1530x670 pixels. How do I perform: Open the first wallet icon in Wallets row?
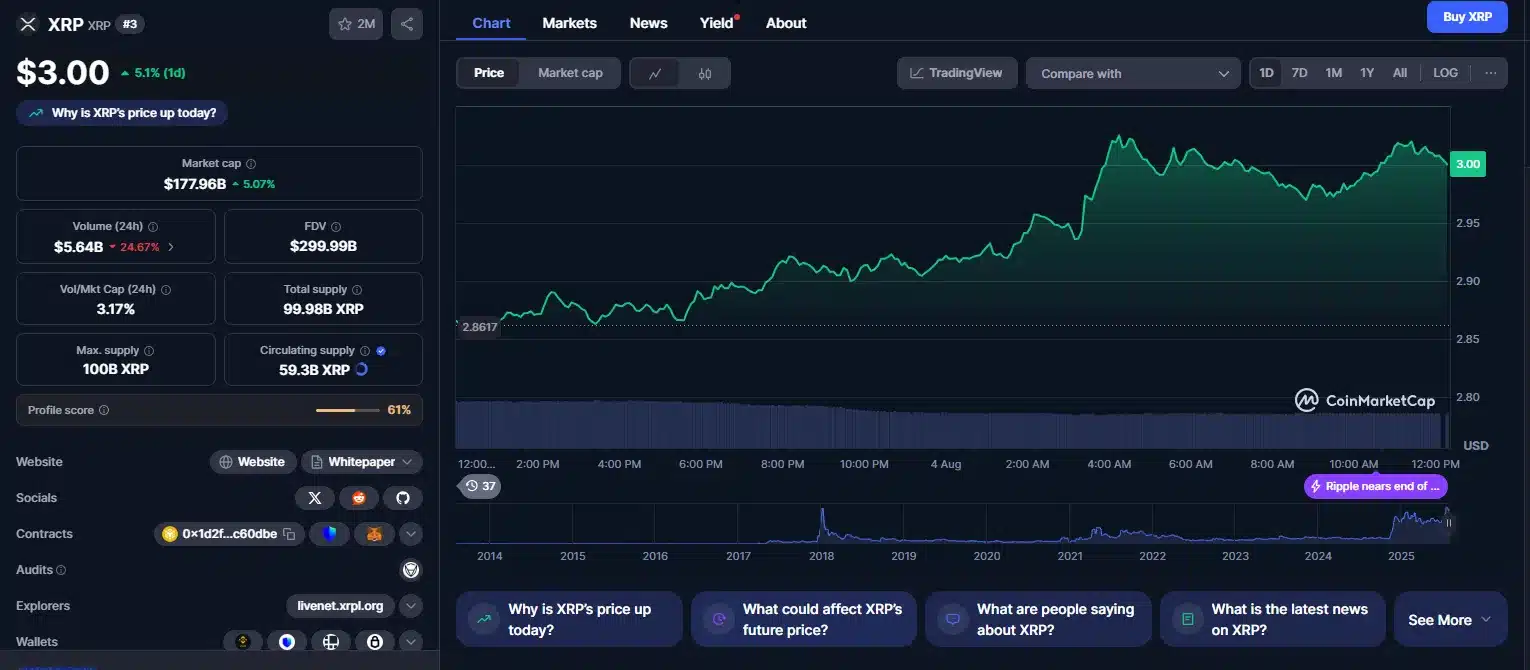pyautogui.click(x=242, y=642)
